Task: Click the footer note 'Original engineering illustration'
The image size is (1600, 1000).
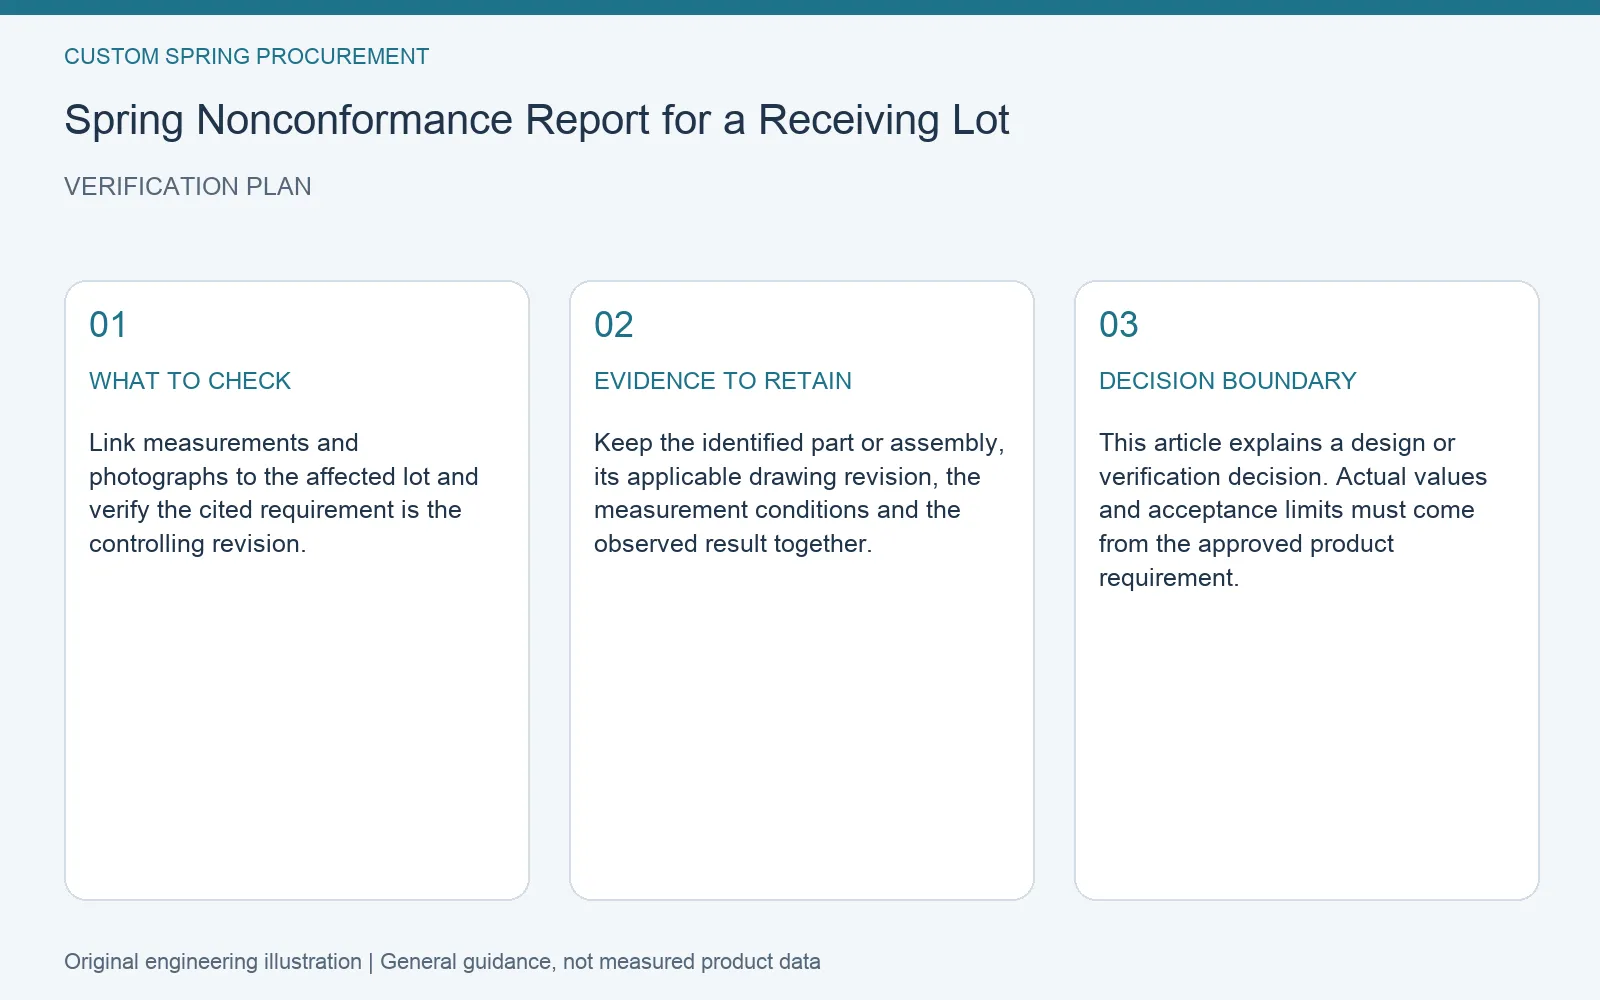Action: 213,962
